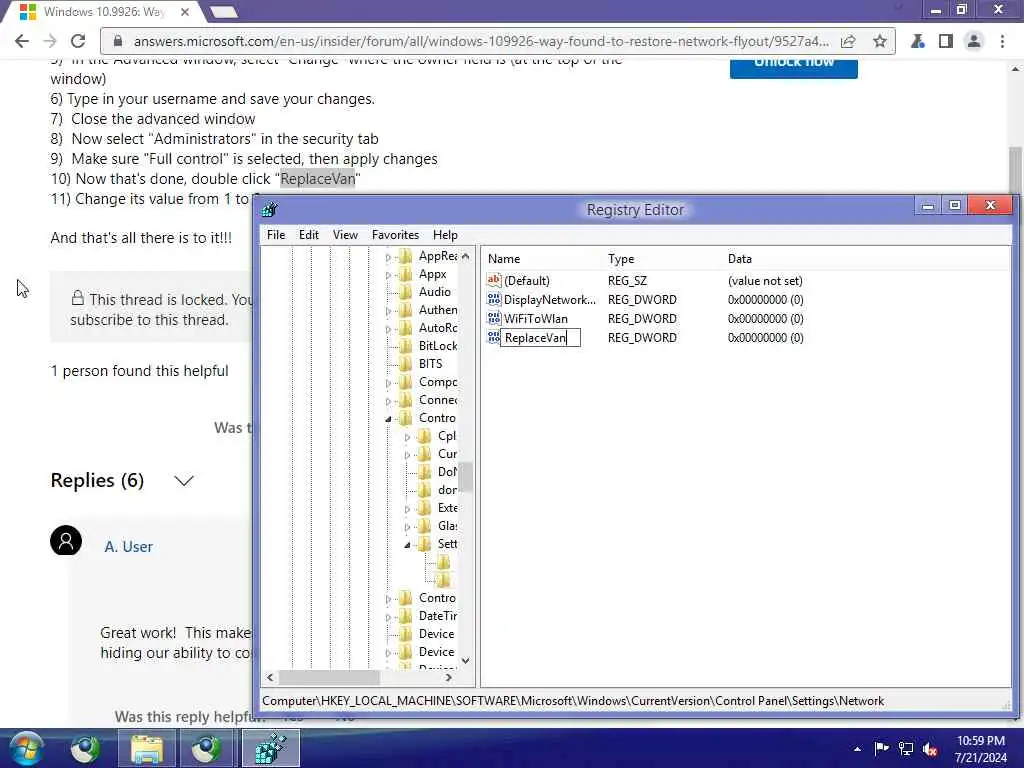Select the BitLock registry key
The image size is (1024, 768).
point(438,345)
